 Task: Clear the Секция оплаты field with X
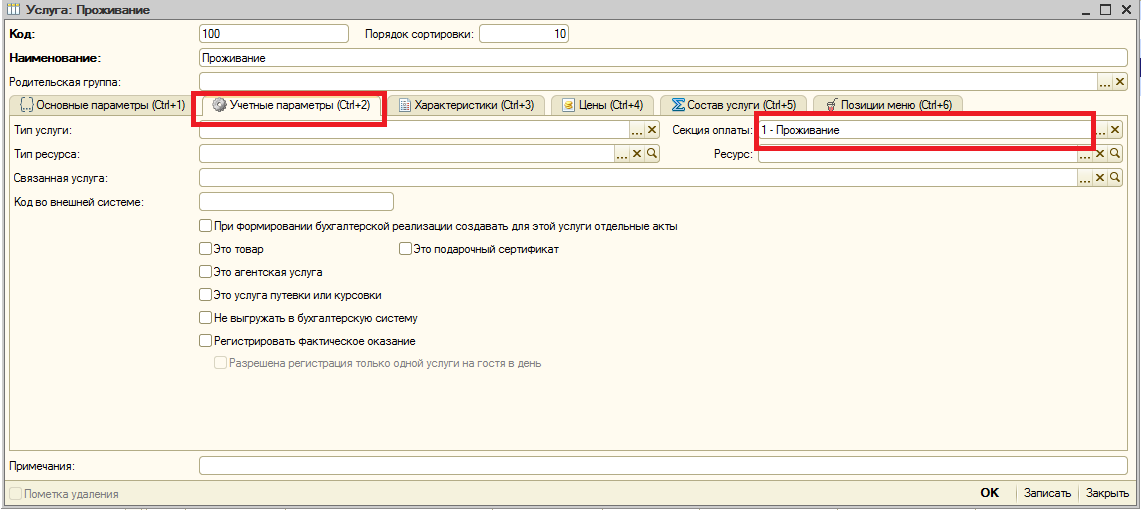pyautogui.click(x=1113, y=130)
